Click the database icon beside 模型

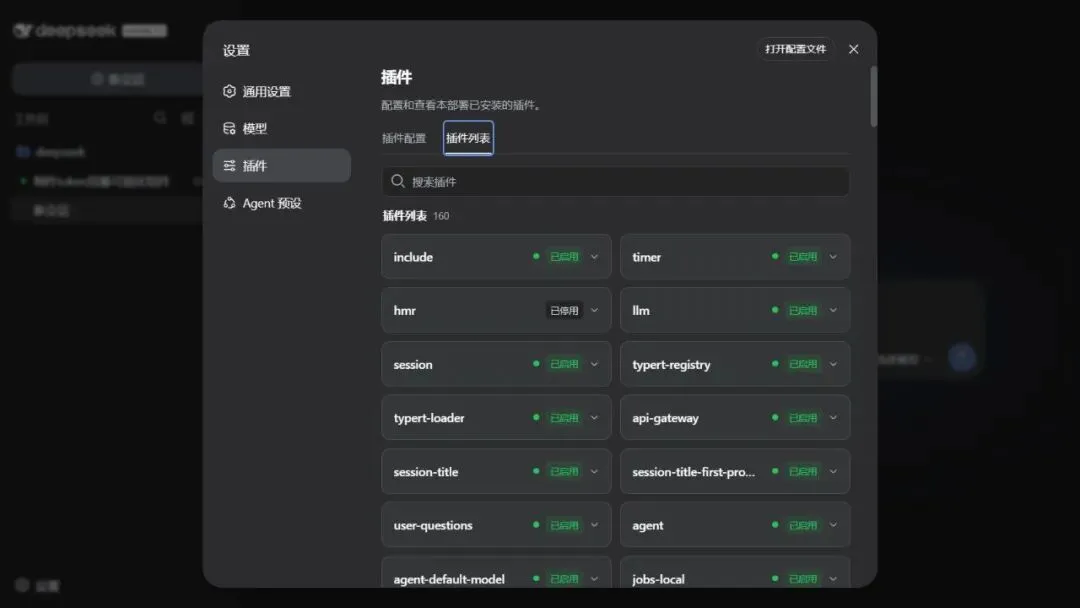point(229,128)
